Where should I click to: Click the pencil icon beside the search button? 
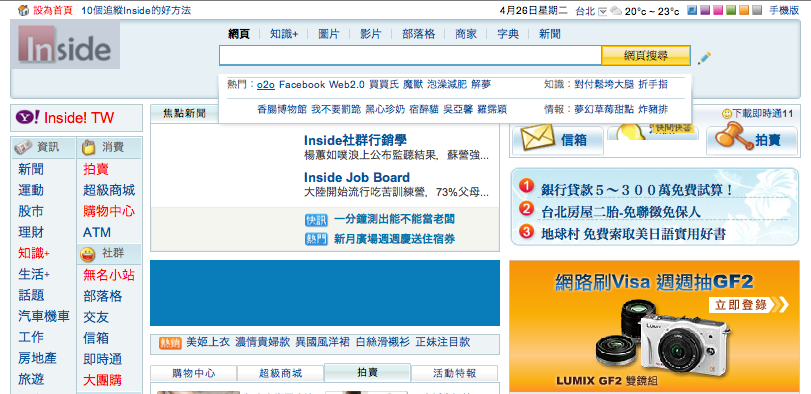pyautogui.click(x=704, y=58)
